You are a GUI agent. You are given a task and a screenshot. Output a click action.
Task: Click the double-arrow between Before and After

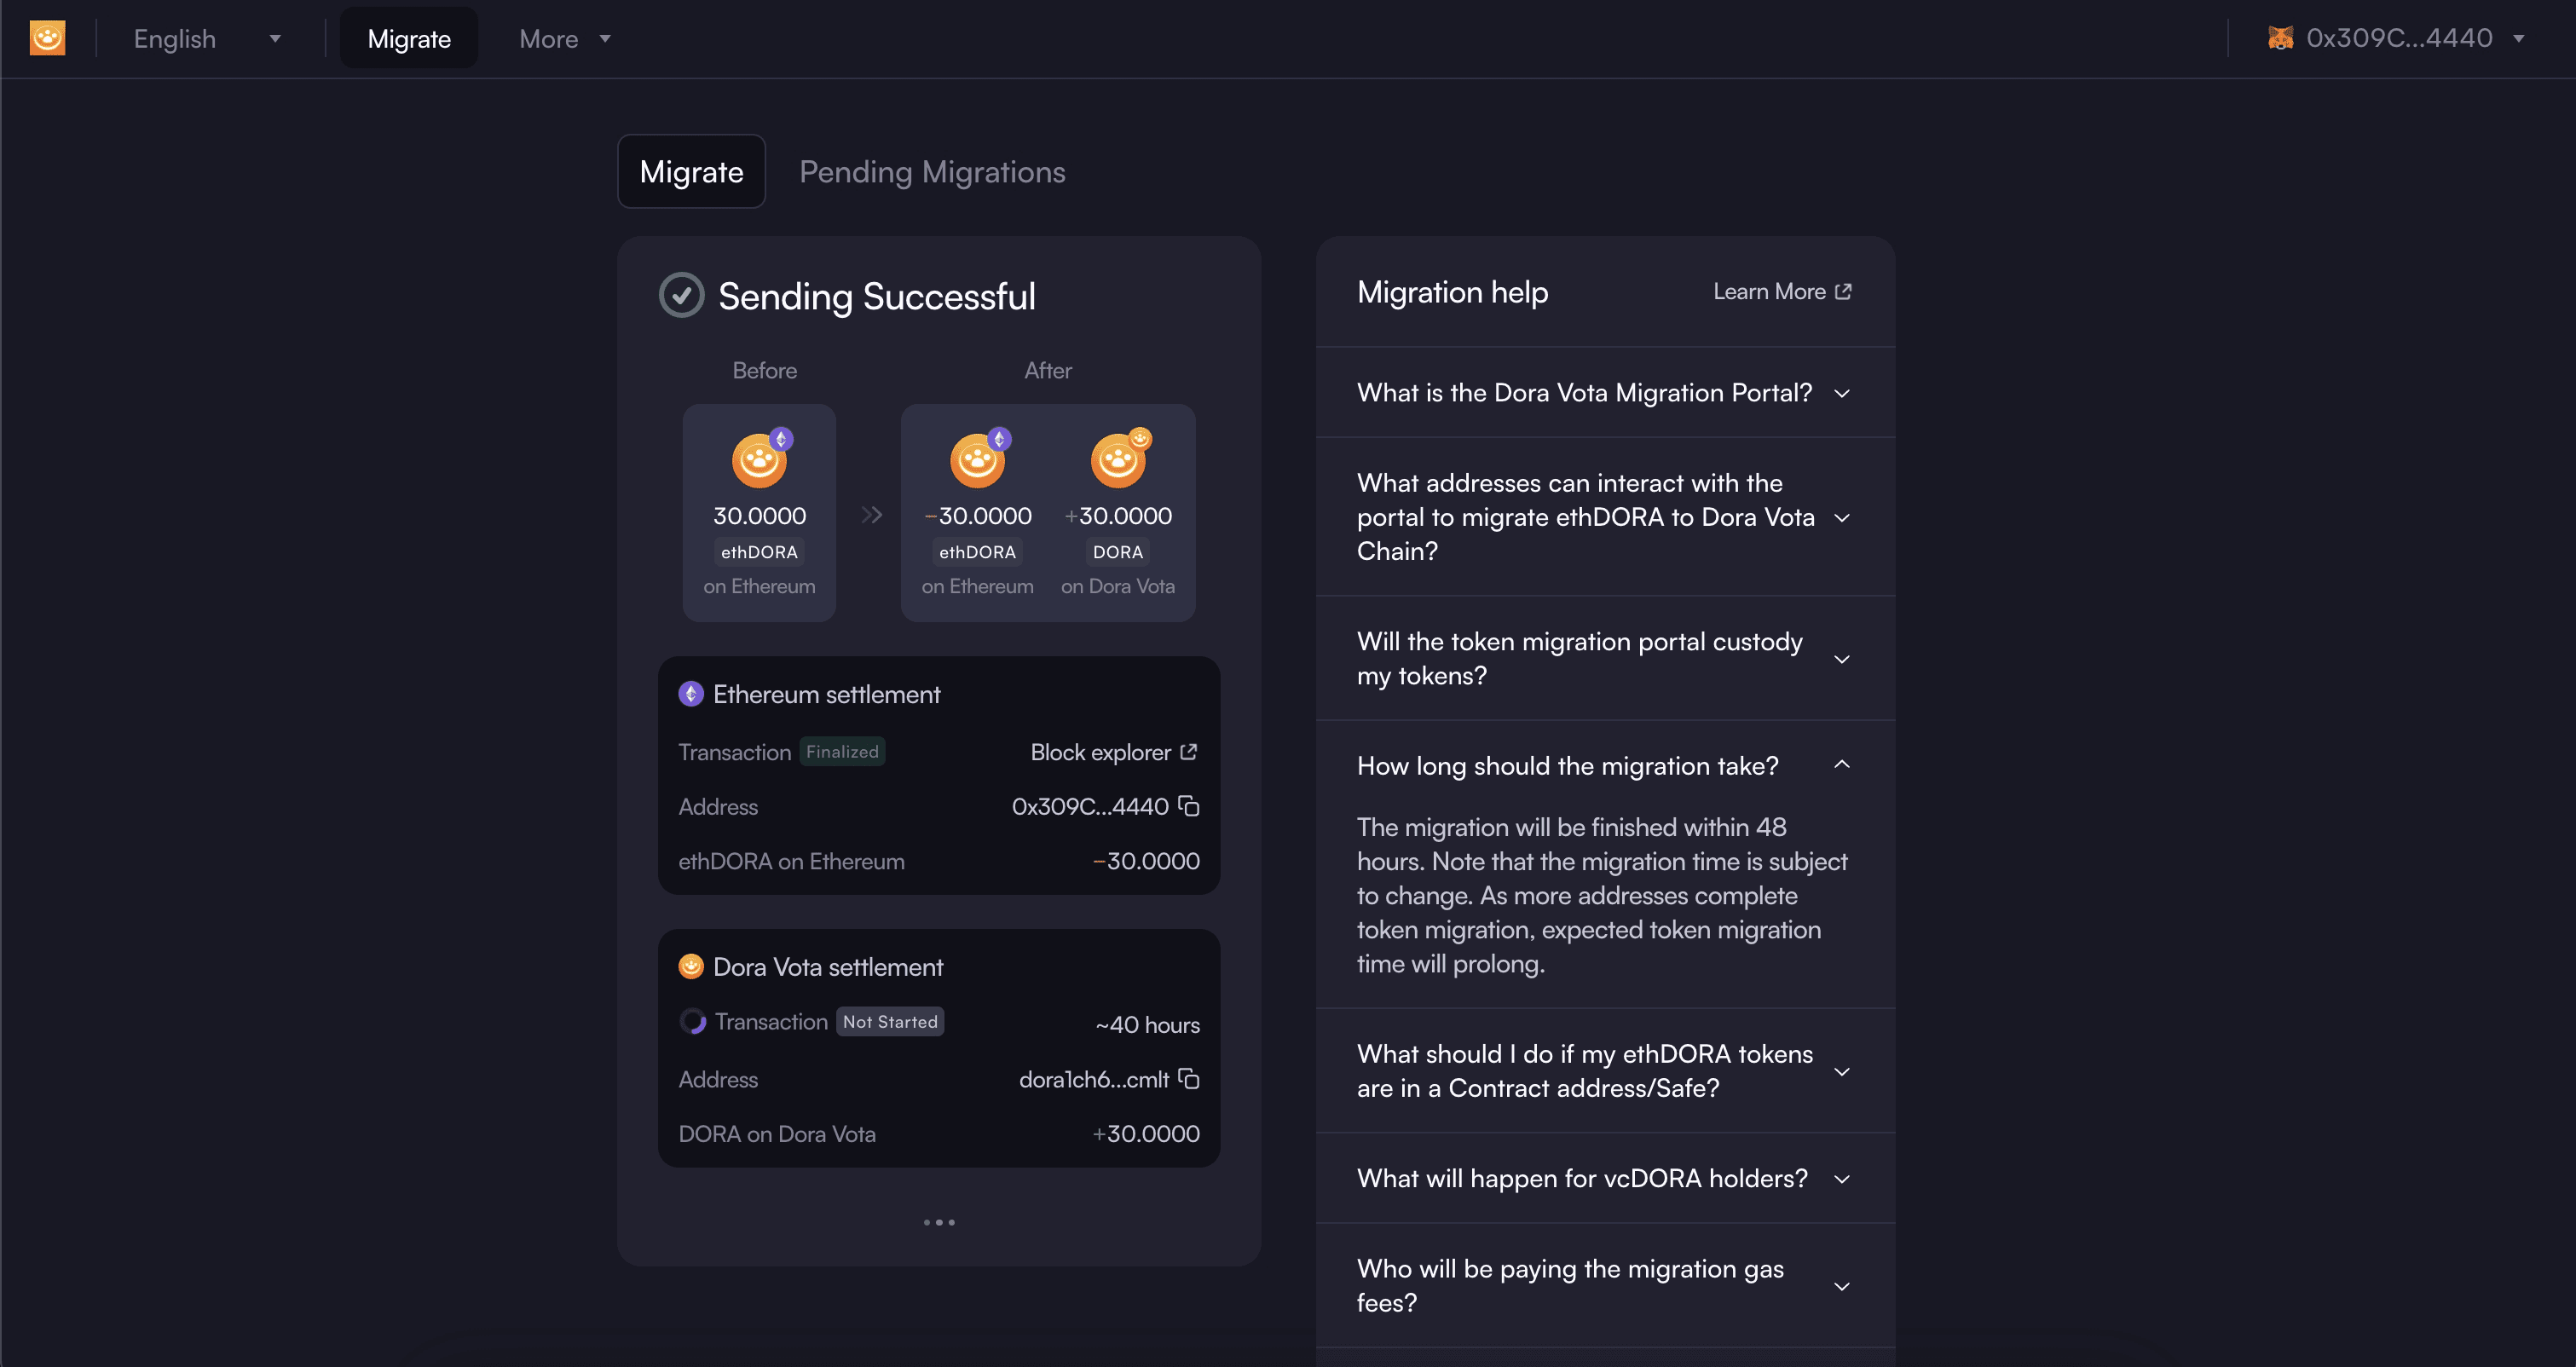pos(871,514)
